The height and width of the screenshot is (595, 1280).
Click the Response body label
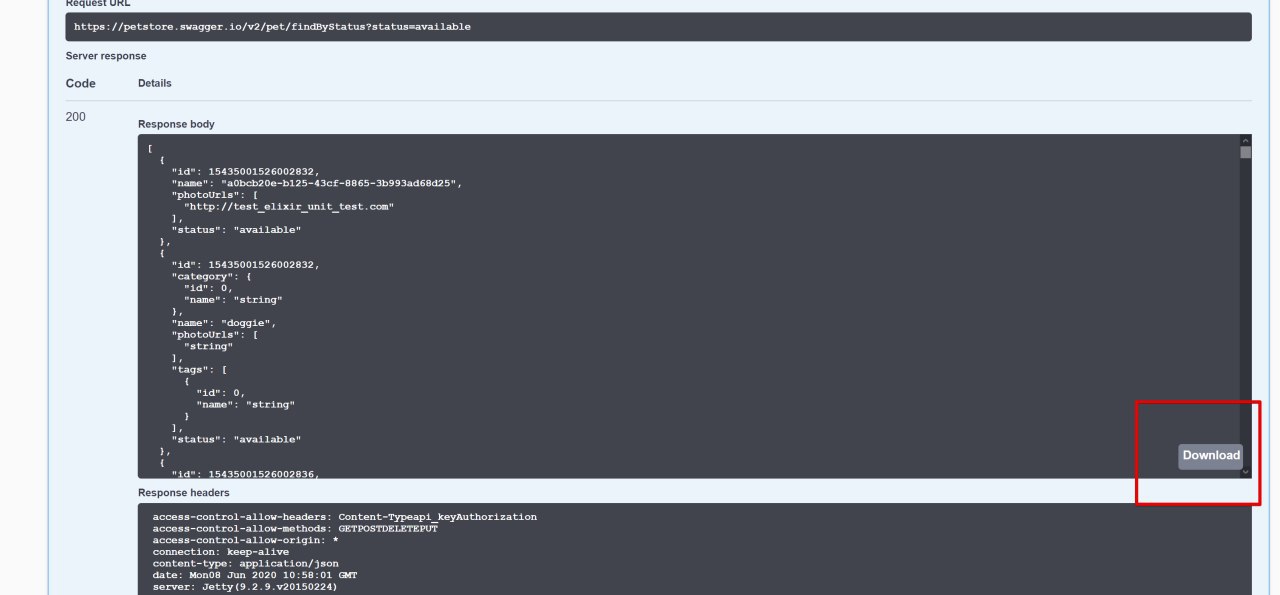click(x=176, y=124)
